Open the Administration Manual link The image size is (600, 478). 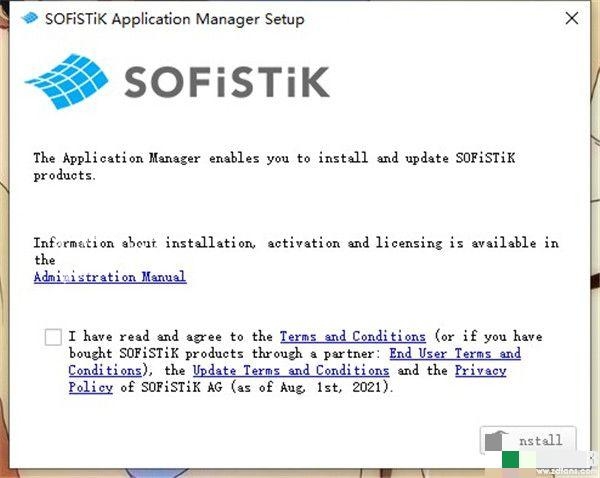[110, 277]
